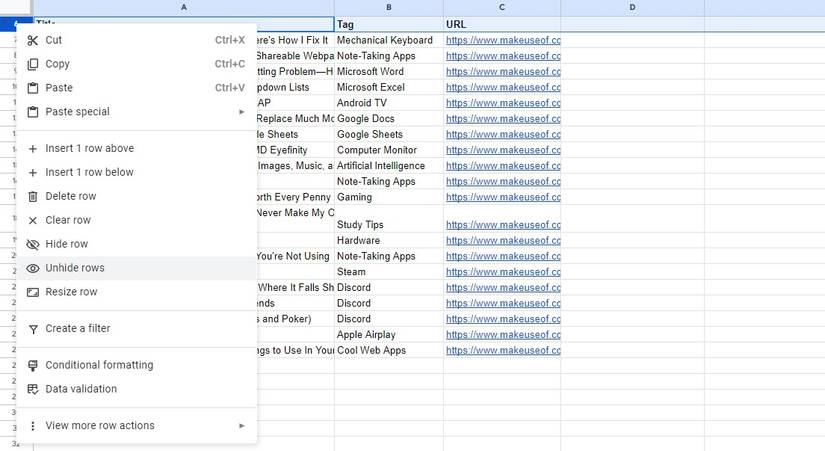Open URL link in Android TV row
825x451 pixels.
503,103
